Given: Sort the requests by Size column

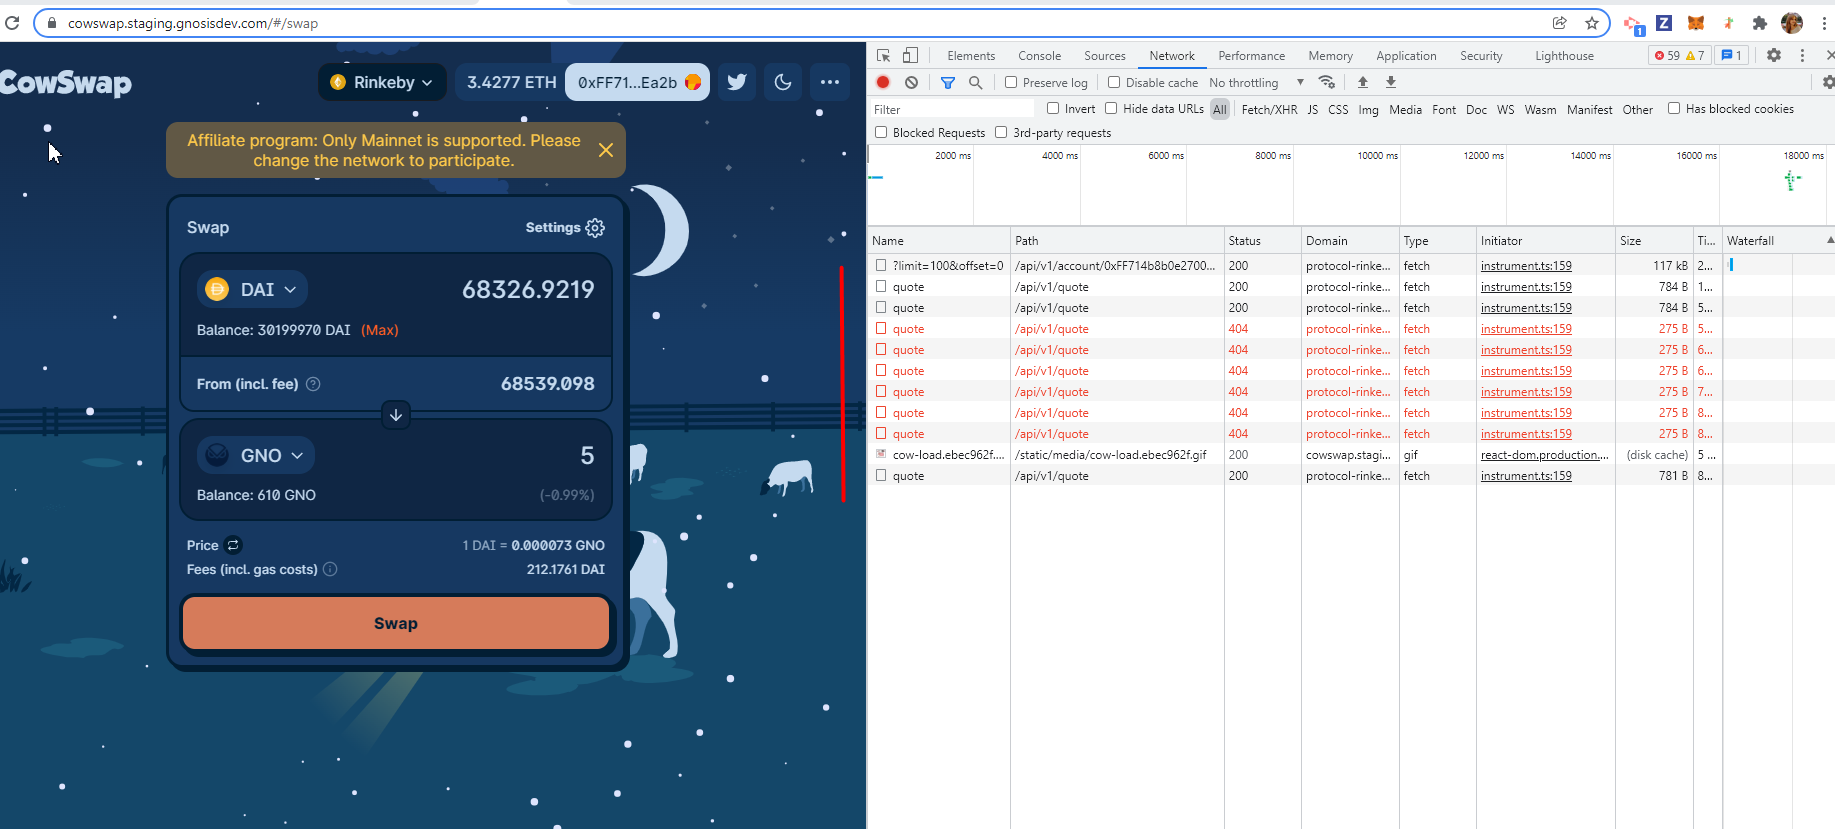Looking at the screenshot, I should 1654,241.
